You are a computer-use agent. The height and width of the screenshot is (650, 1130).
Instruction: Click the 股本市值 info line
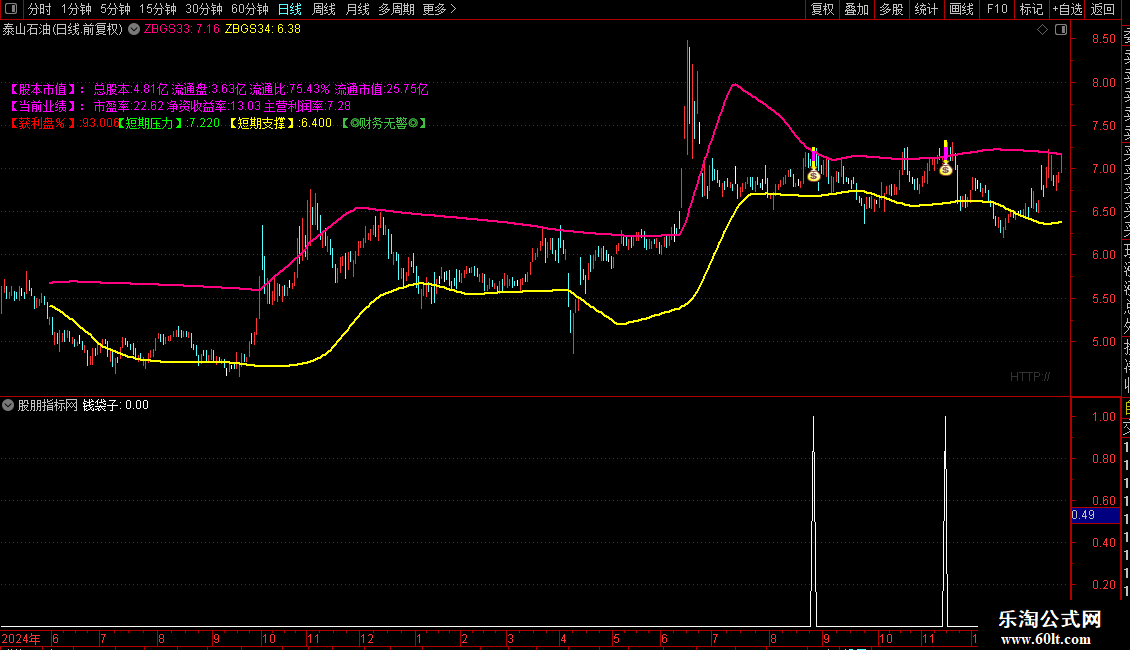tap(218, 89)
